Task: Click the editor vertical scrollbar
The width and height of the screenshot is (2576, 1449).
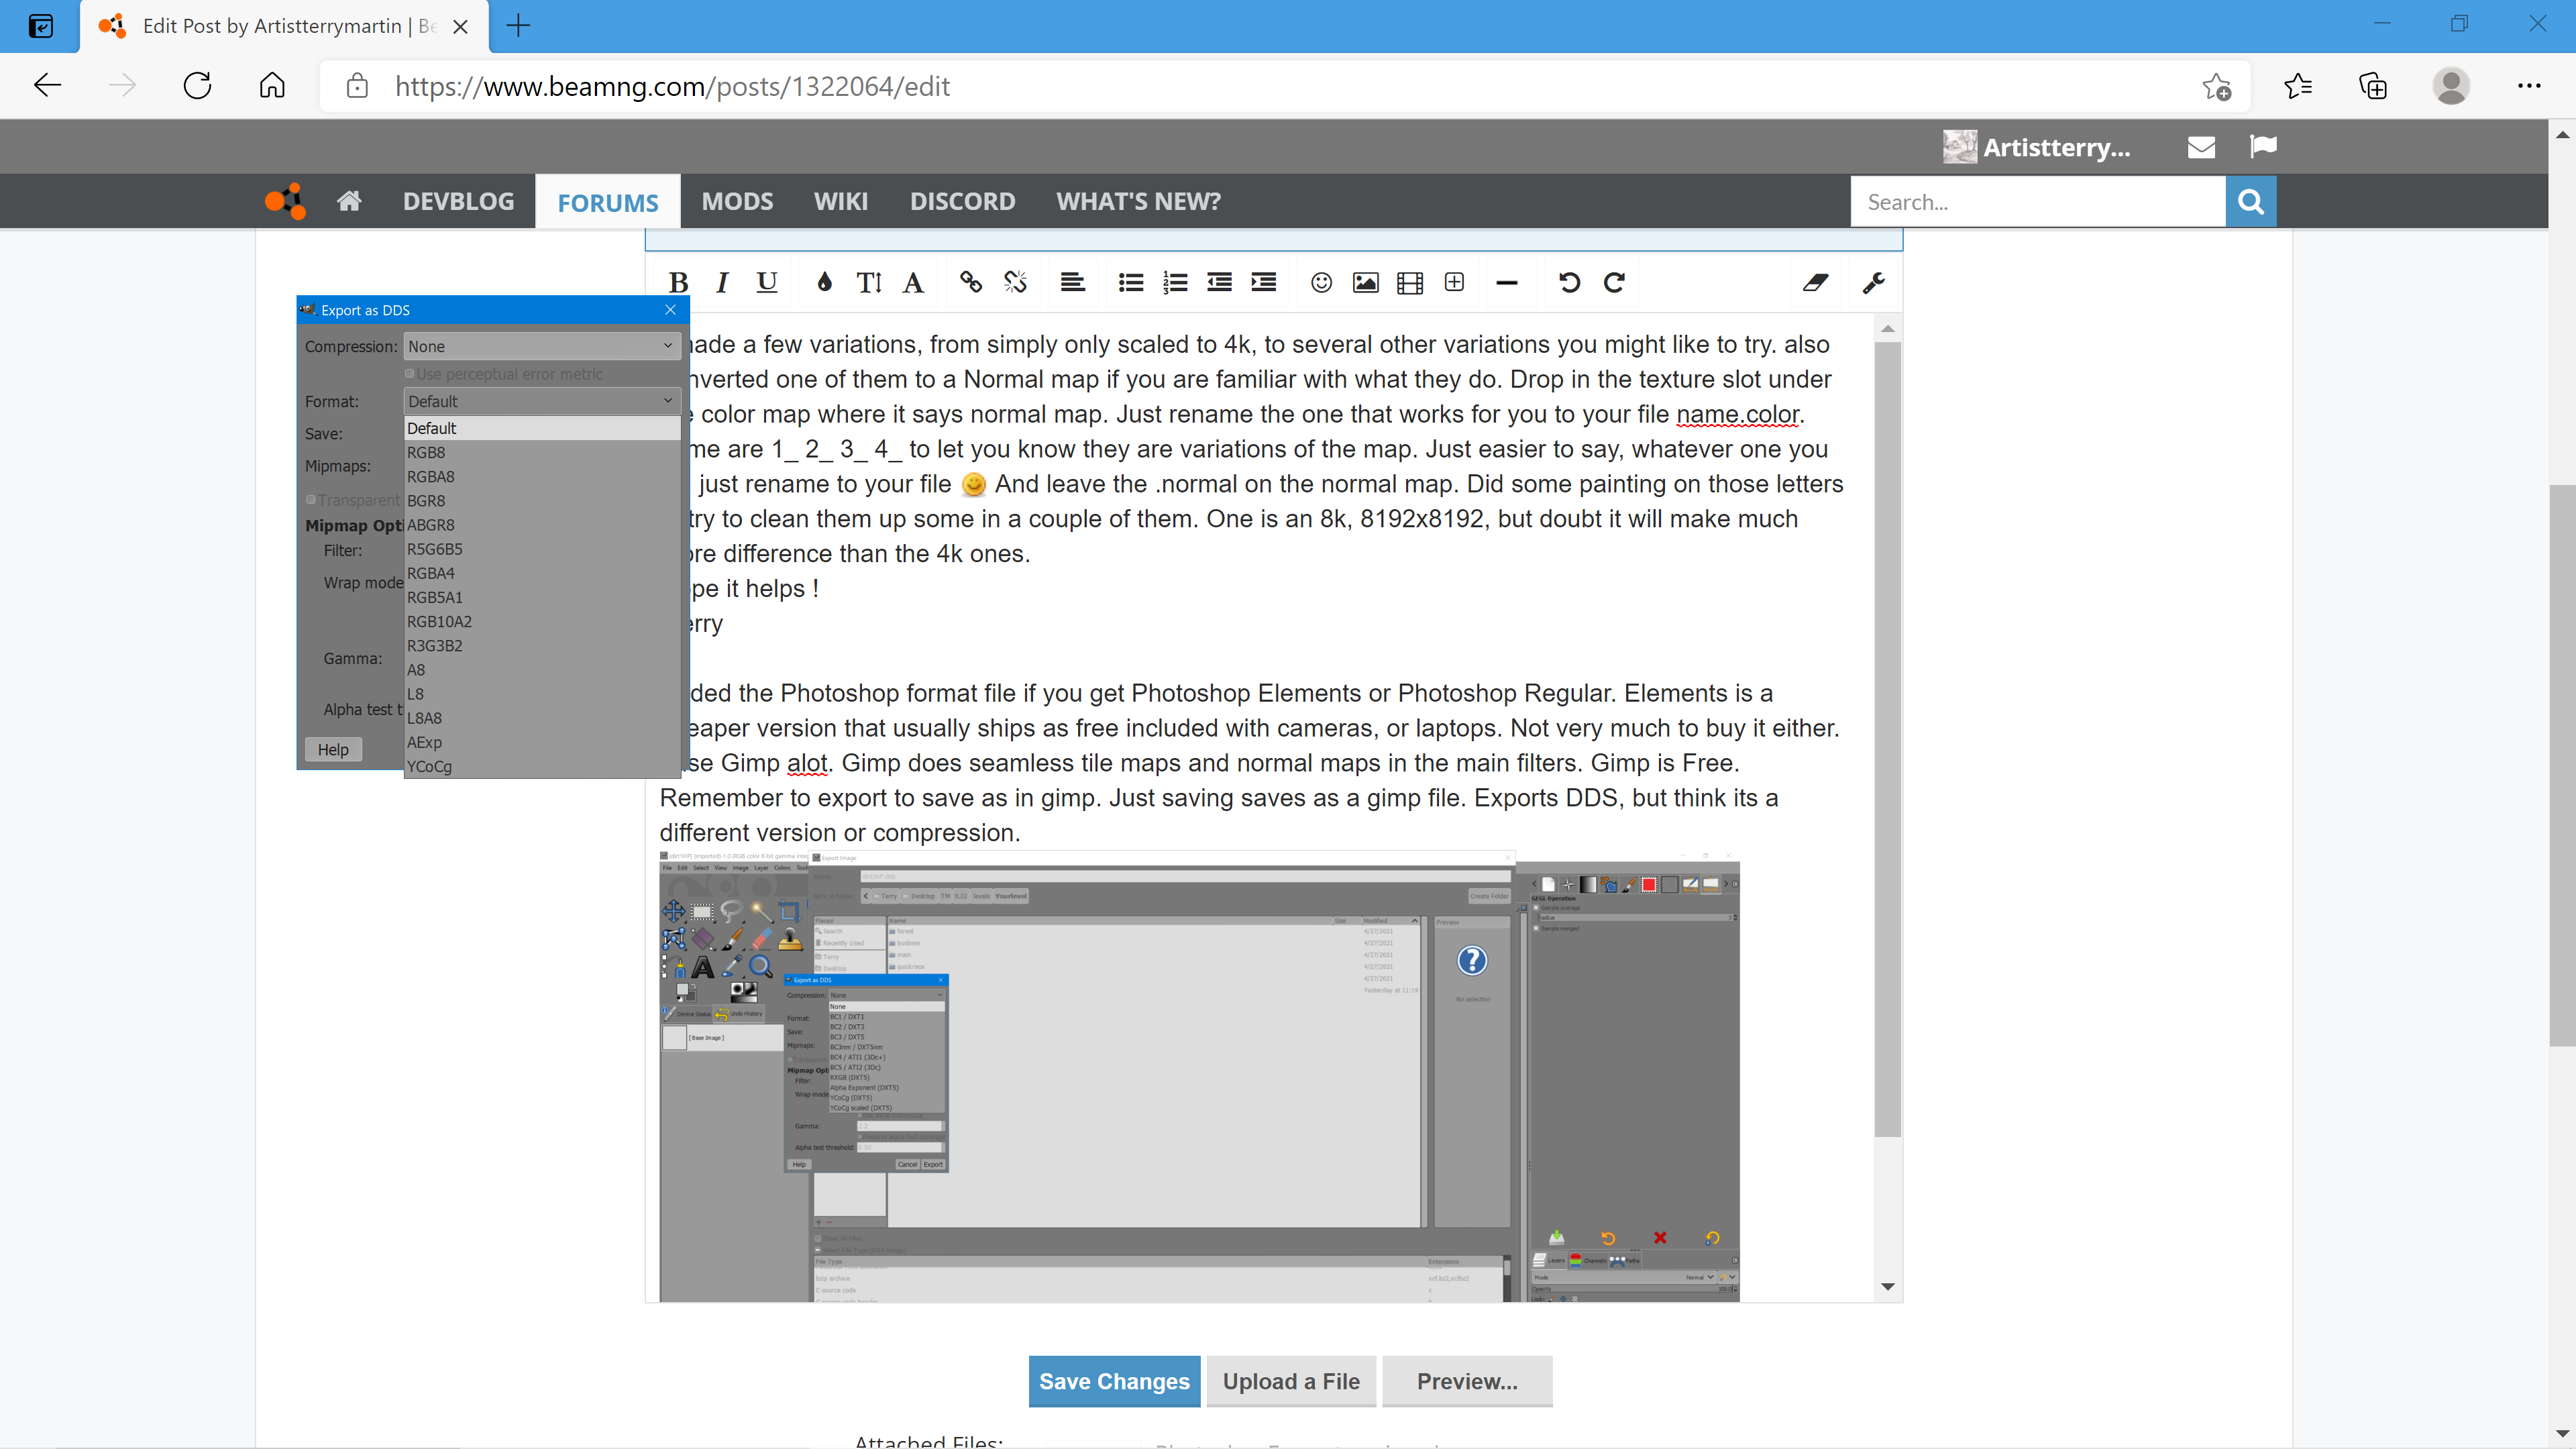Action: tap(1887, 740)
